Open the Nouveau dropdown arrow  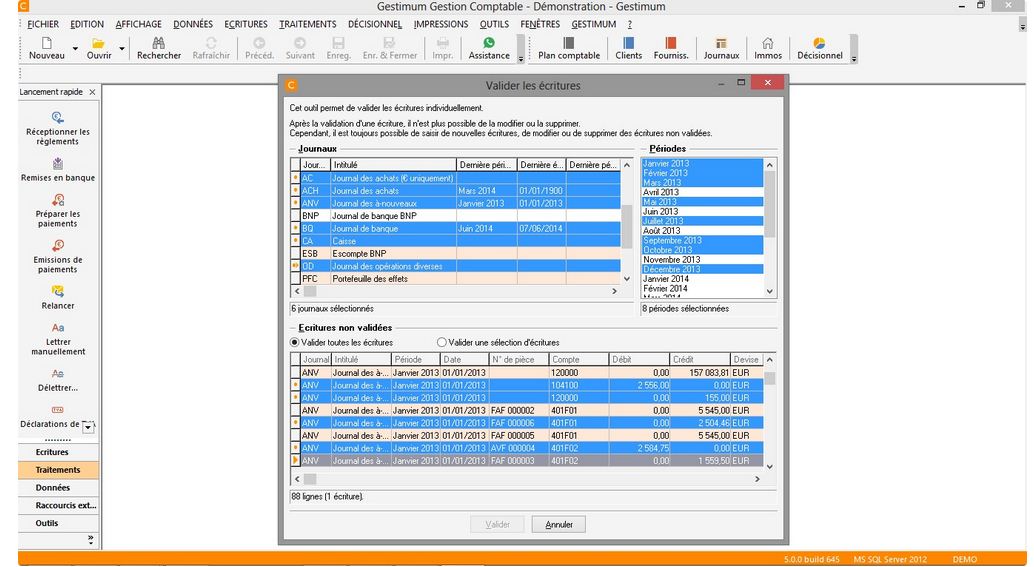[75, 49]
